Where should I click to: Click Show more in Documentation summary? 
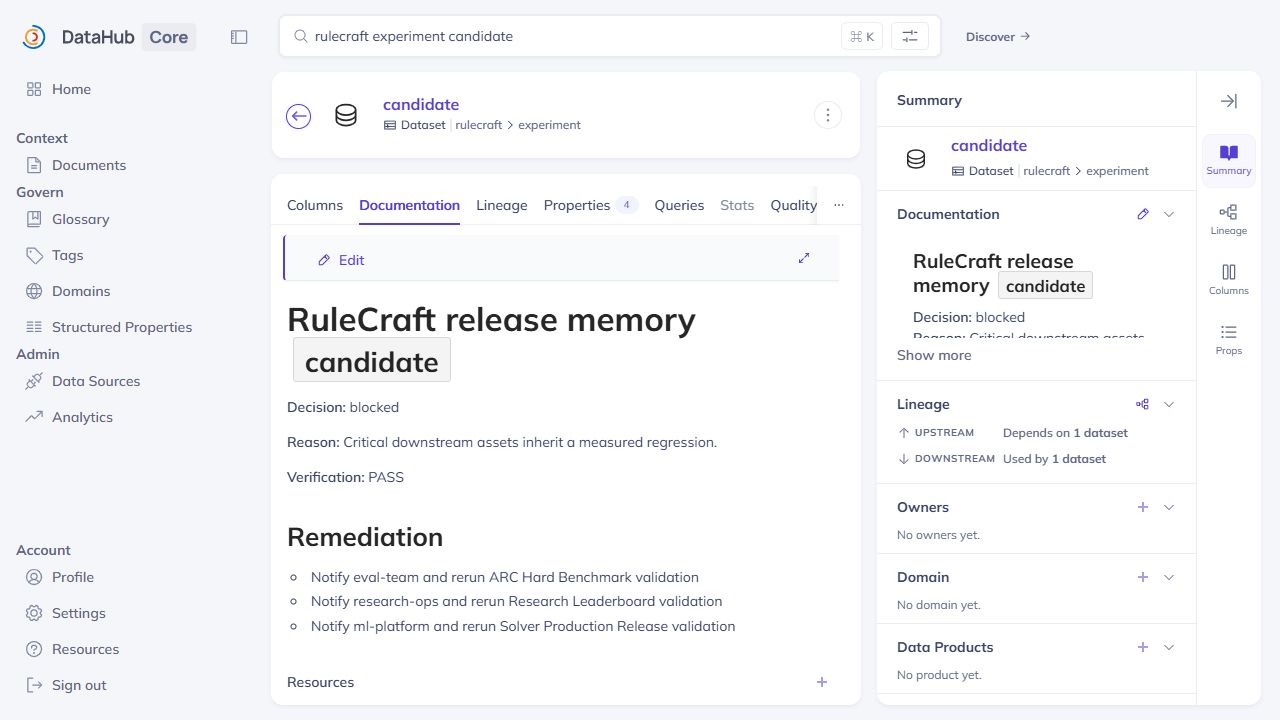934,355
